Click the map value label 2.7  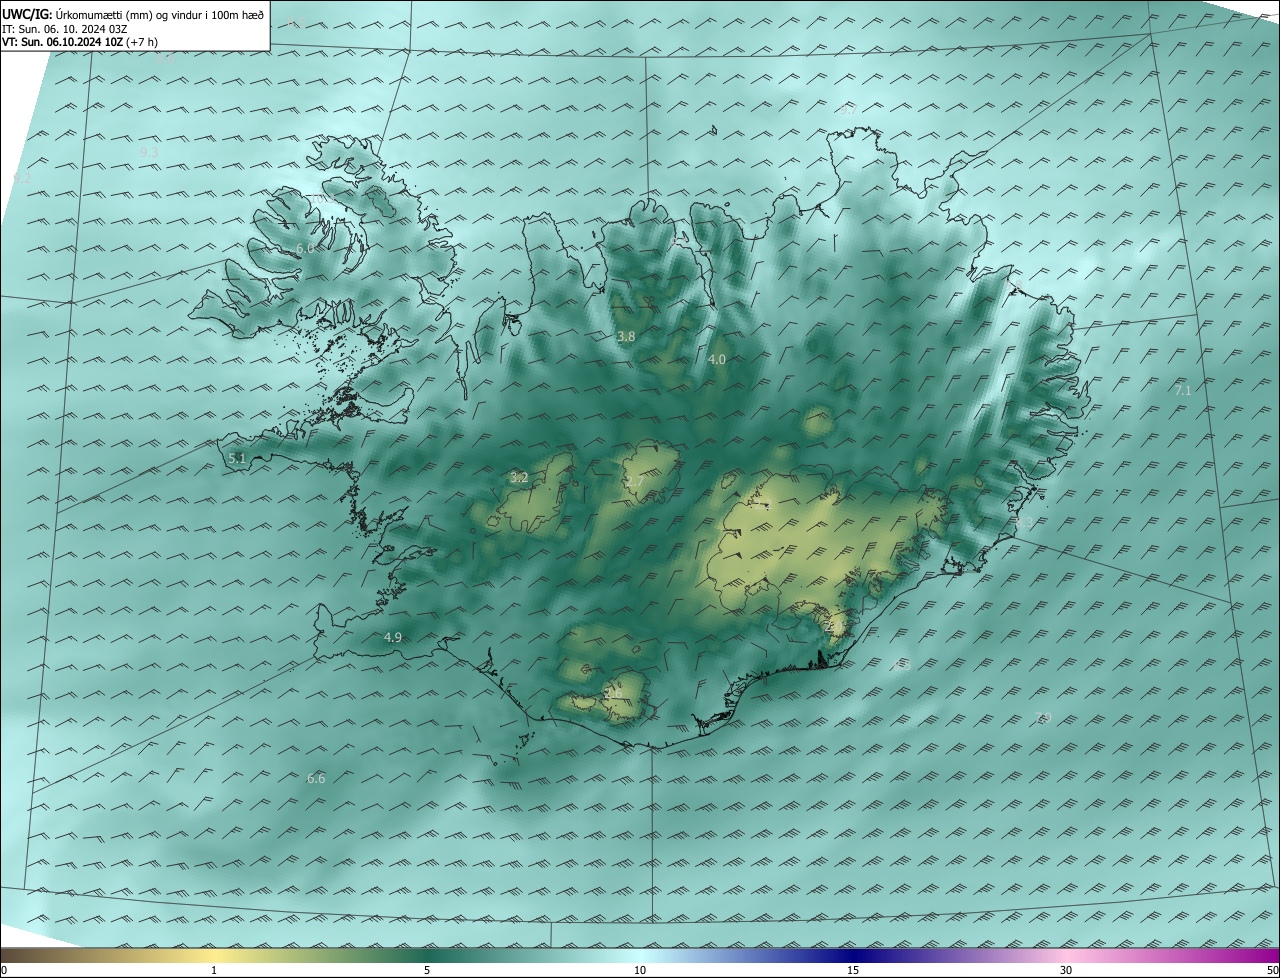tap(635, 482)
